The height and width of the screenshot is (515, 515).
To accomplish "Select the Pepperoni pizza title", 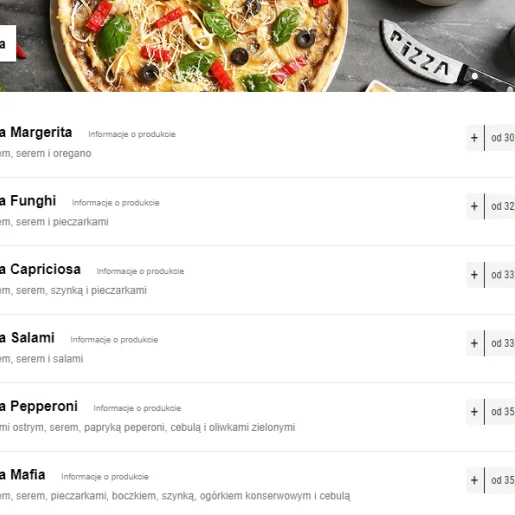I will click(39, 406).
